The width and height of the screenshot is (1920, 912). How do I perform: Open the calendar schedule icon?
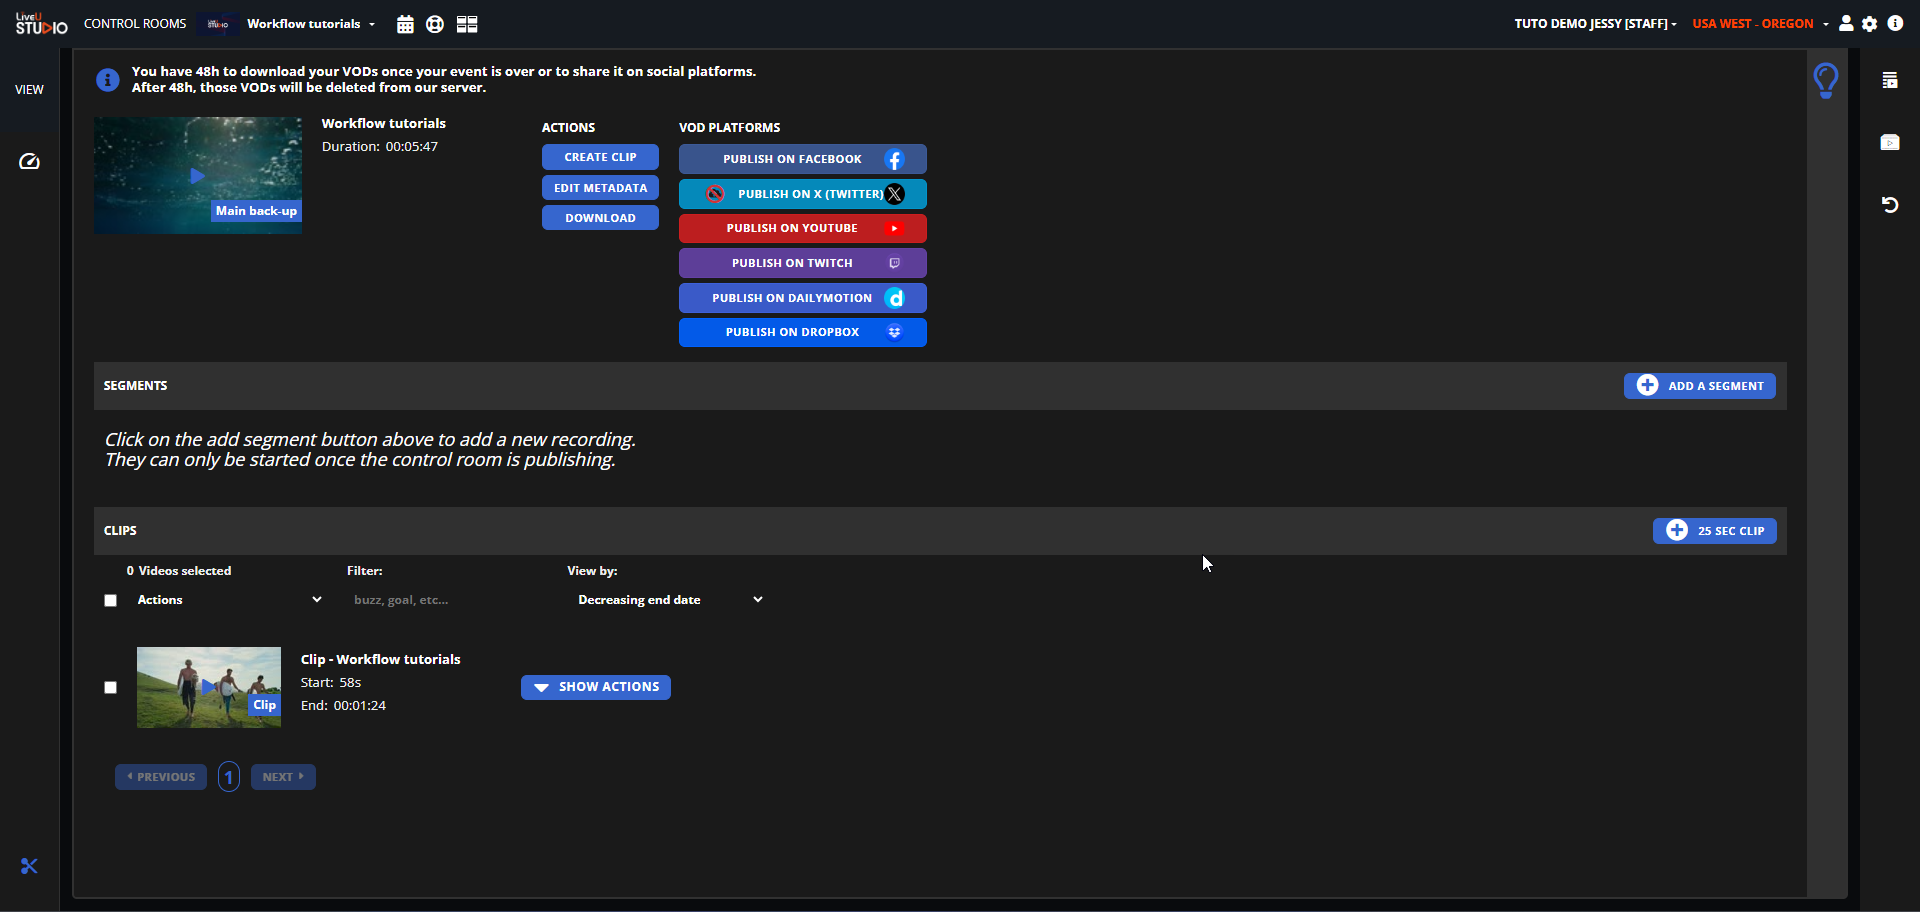[x=405, y=25]
